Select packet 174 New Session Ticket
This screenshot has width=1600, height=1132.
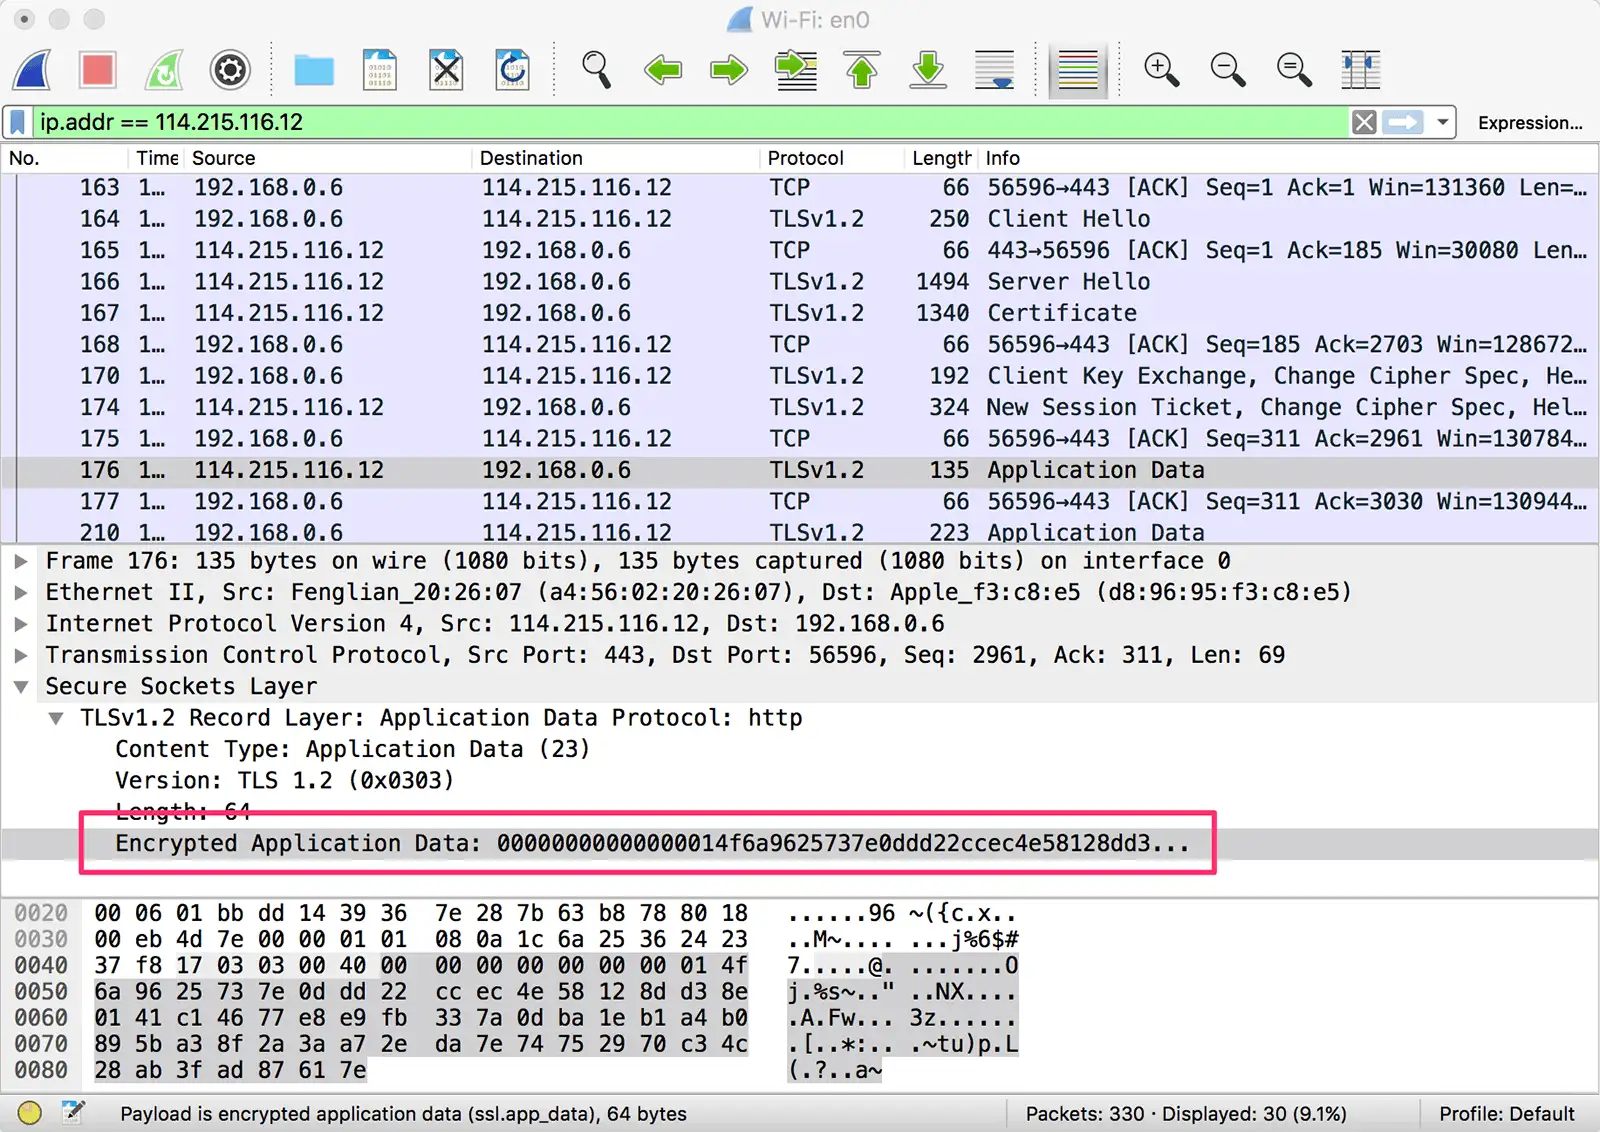point(800,407)
